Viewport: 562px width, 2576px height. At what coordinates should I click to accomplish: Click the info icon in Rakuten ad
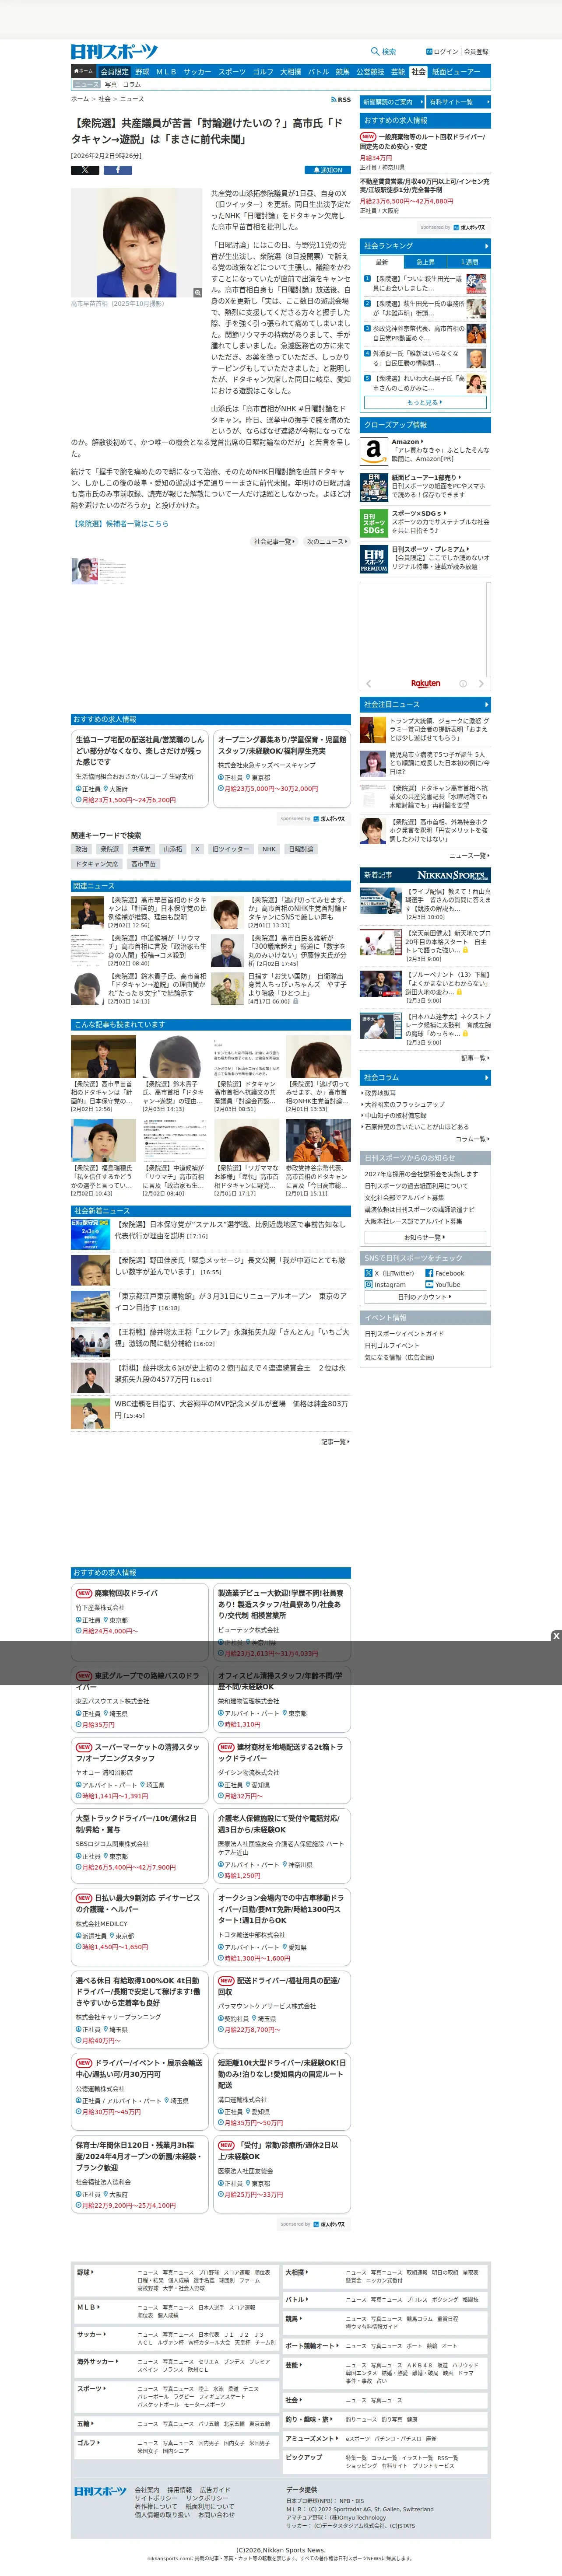point(463,684)
